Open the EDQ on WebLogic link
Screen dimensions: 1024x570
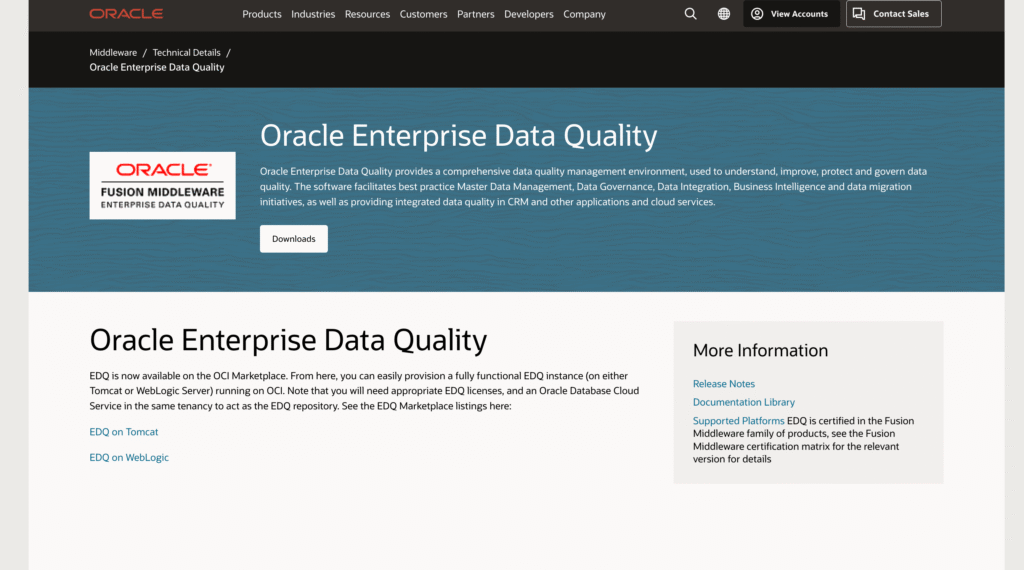click(x=129, y=457)
